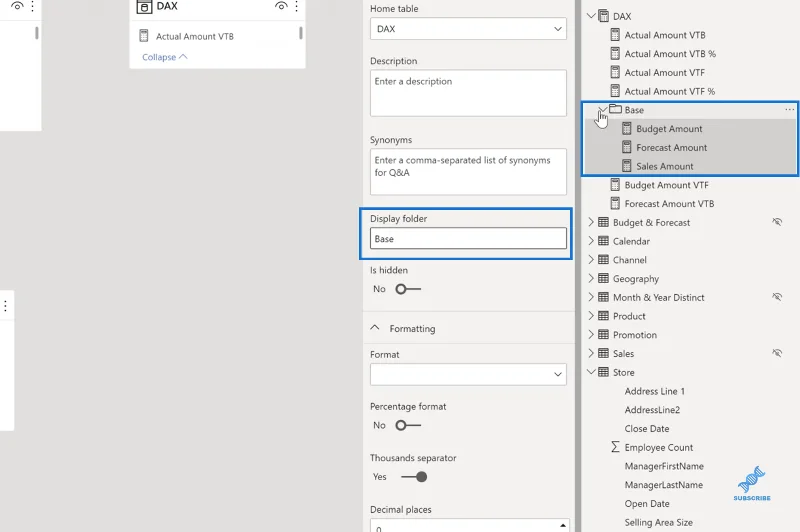Click the DAX table icon in Fields pane
The width and height of the screenshot is (800, 532).
click(x=603, y=16)
